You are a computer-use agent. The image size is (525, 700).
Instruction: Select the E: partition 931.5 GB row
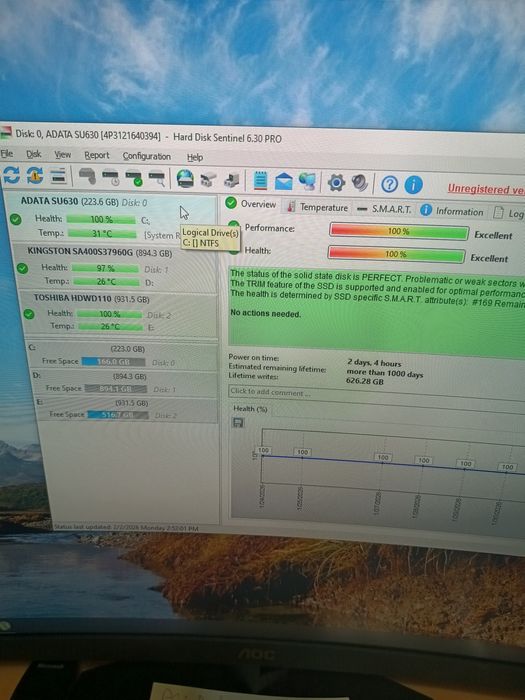pyautogui.click(x=126, y=409)
